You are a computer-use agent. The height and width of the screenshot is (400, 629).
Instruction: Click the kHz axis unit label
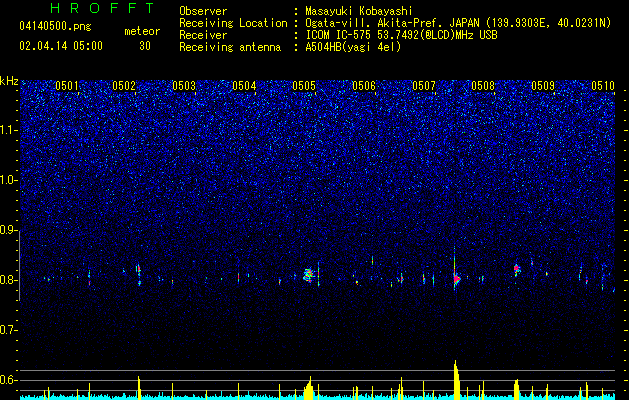pyautogui.click(x=9, y=81)
